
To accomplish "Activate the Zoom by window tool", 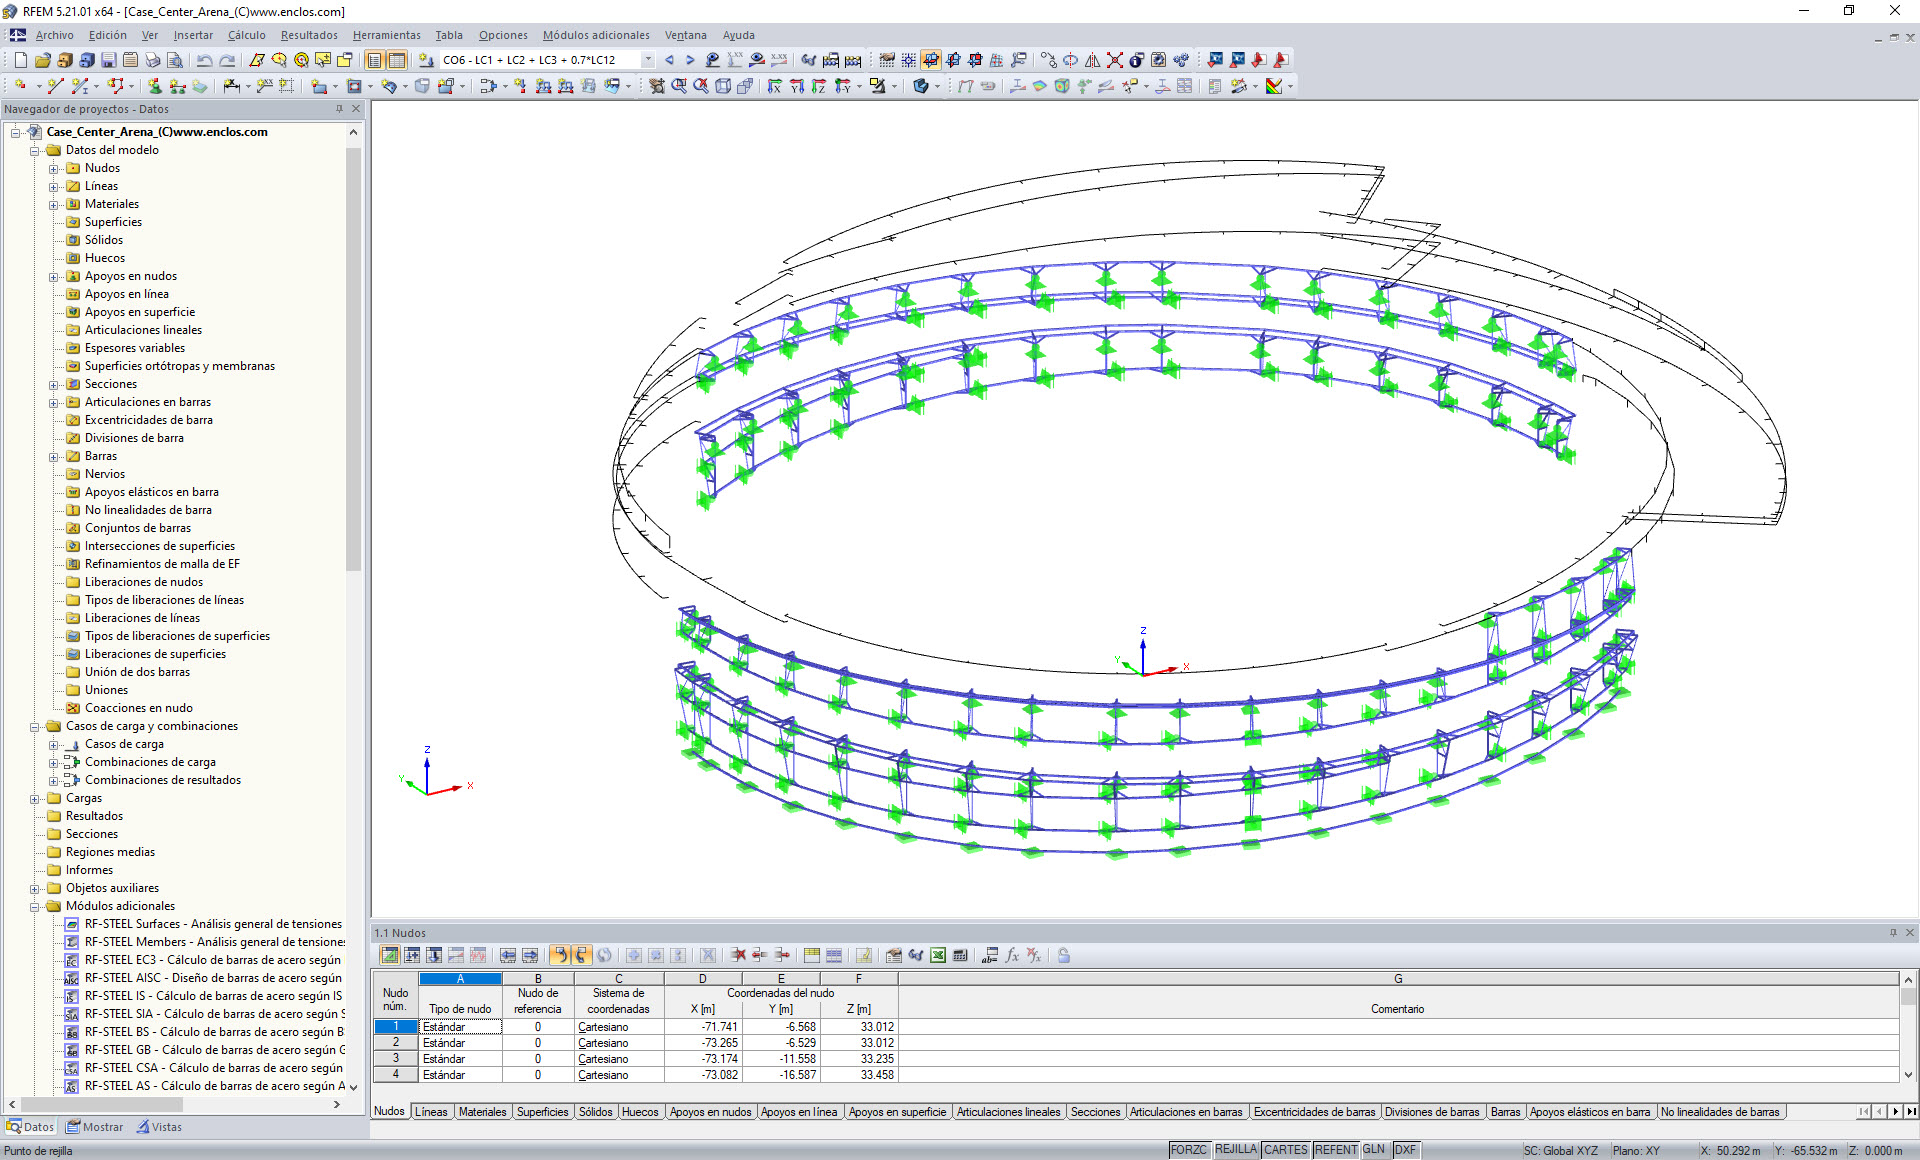I will (678, 86).
